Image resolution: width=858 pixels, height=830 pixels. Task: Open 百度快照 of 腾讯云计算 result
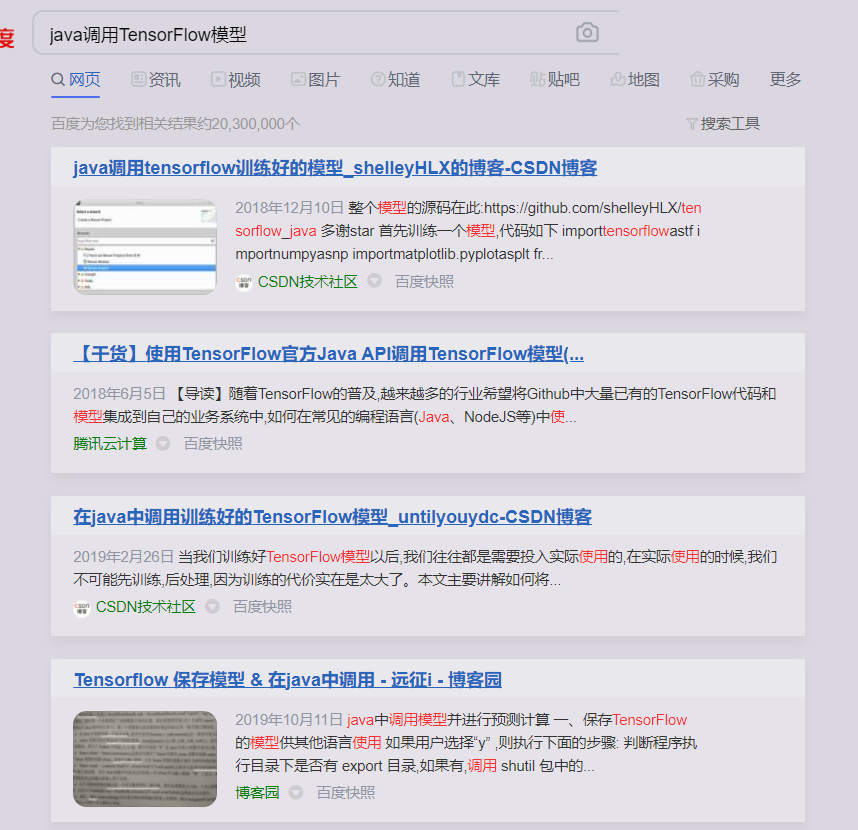pos(213,444)
